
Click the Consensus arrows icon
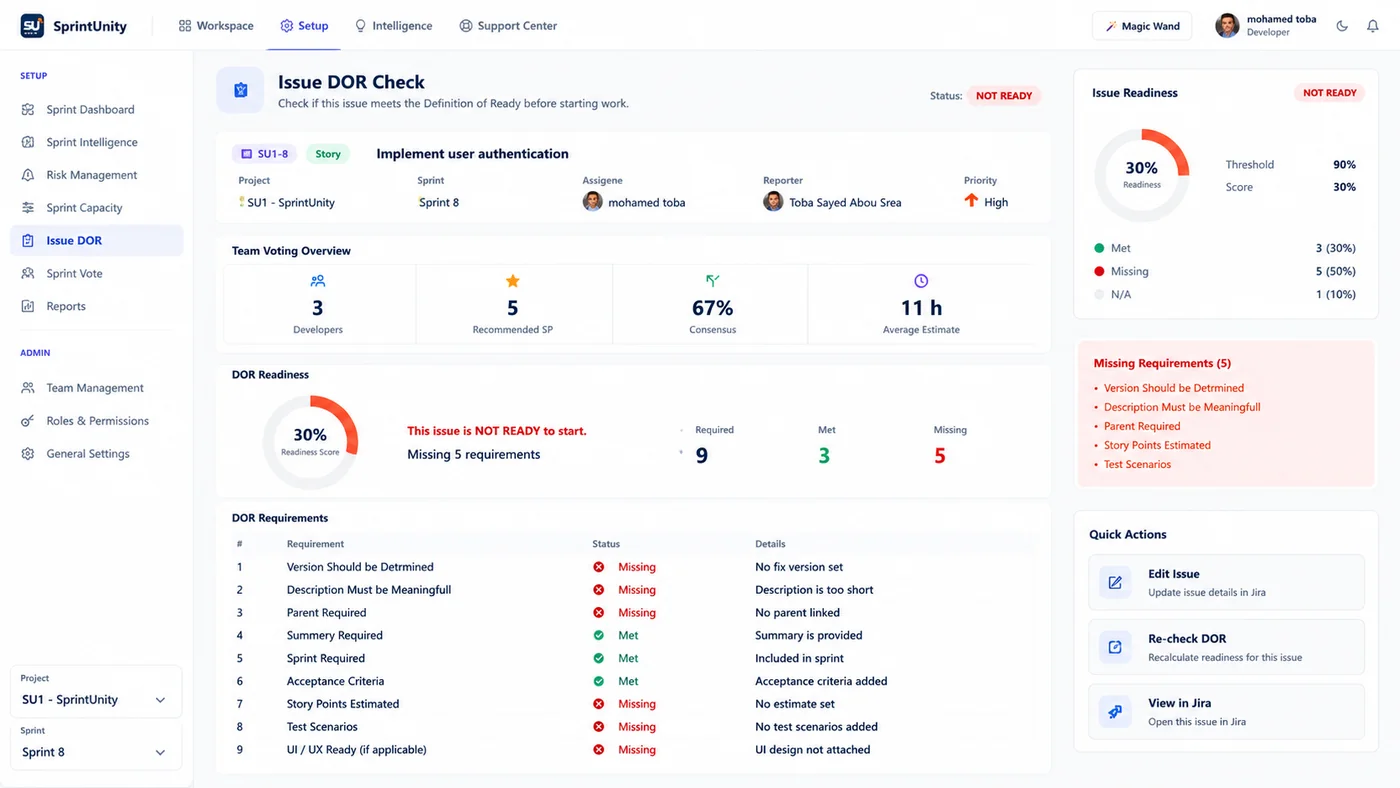tap(712, 281)
